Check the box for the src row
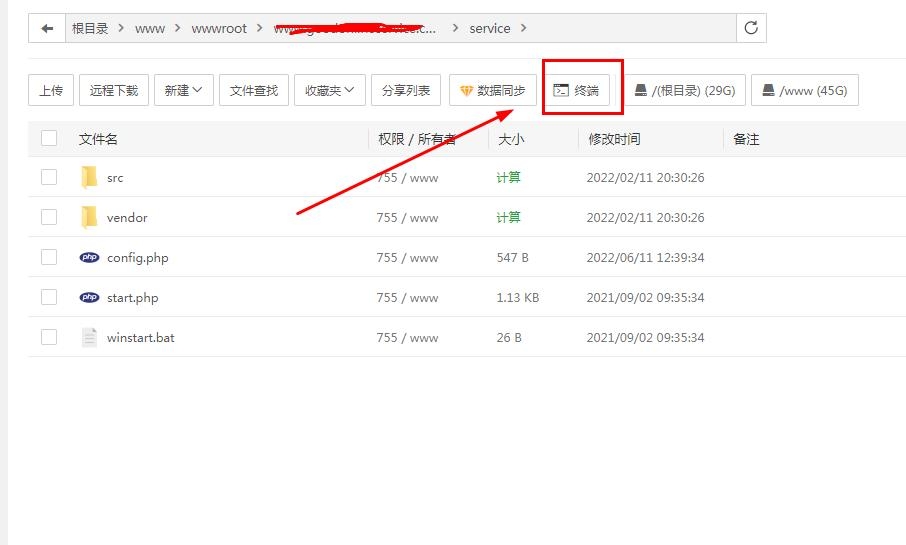Viewport: 906px width, 545px height. coord(49,177)
